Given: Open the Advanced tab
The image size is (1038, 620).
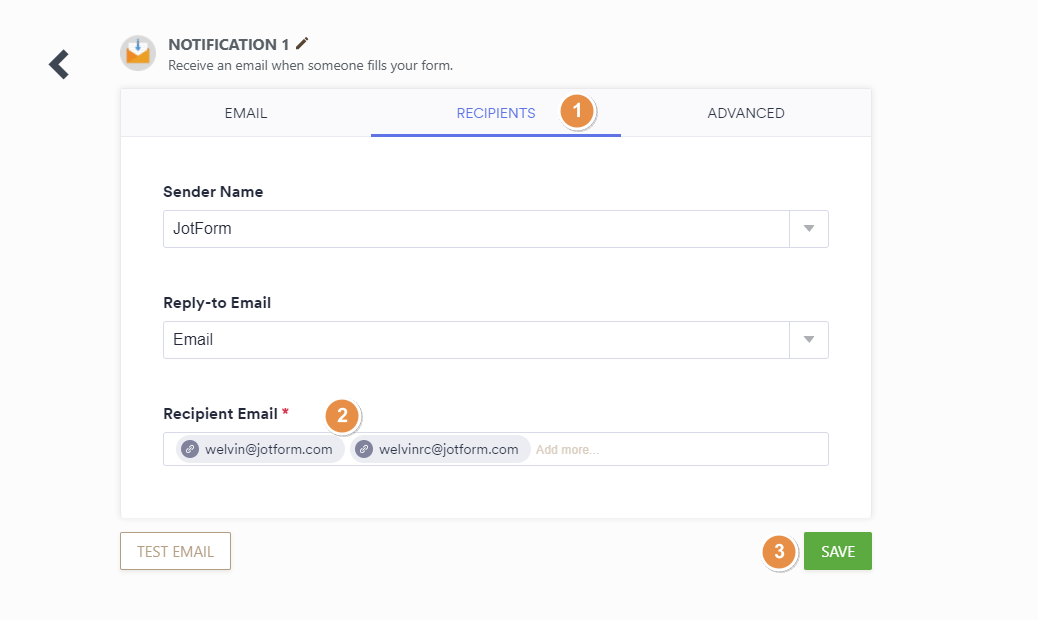Looking at the screenshot, I should 746,113.
